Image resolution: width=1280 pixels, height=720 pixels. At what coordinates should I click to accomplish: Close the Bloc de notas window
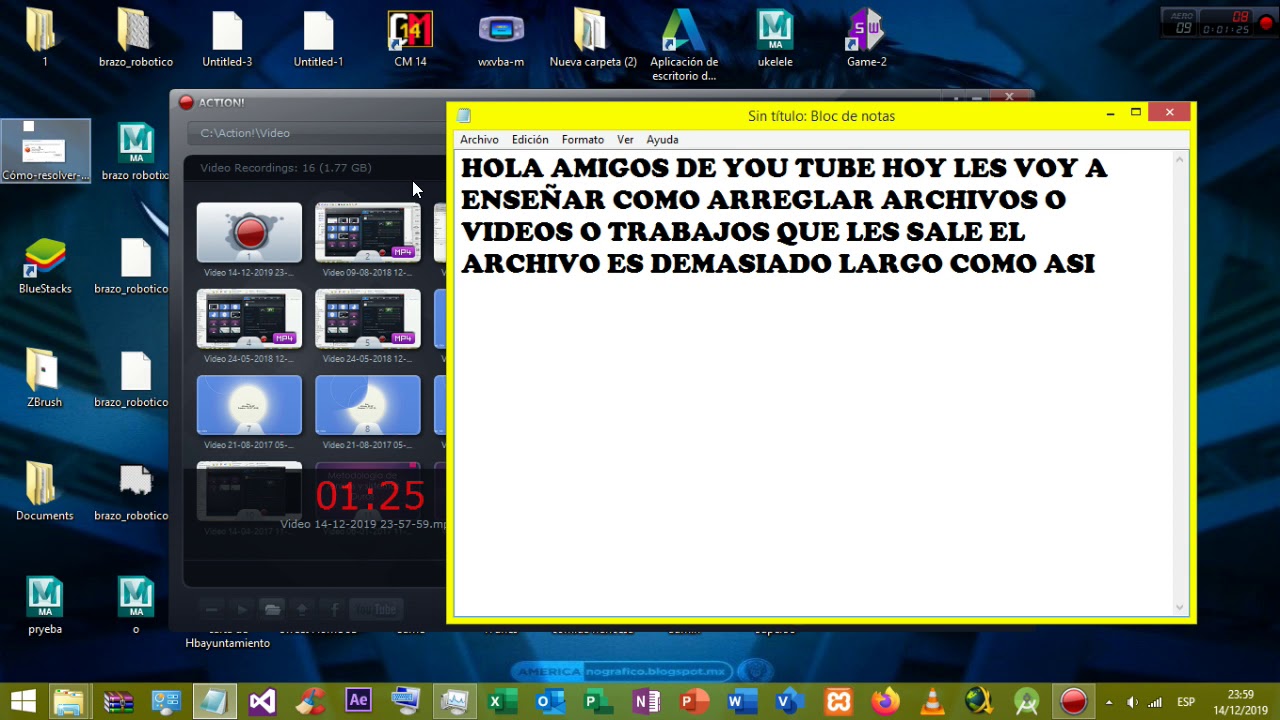(1169, 113)
